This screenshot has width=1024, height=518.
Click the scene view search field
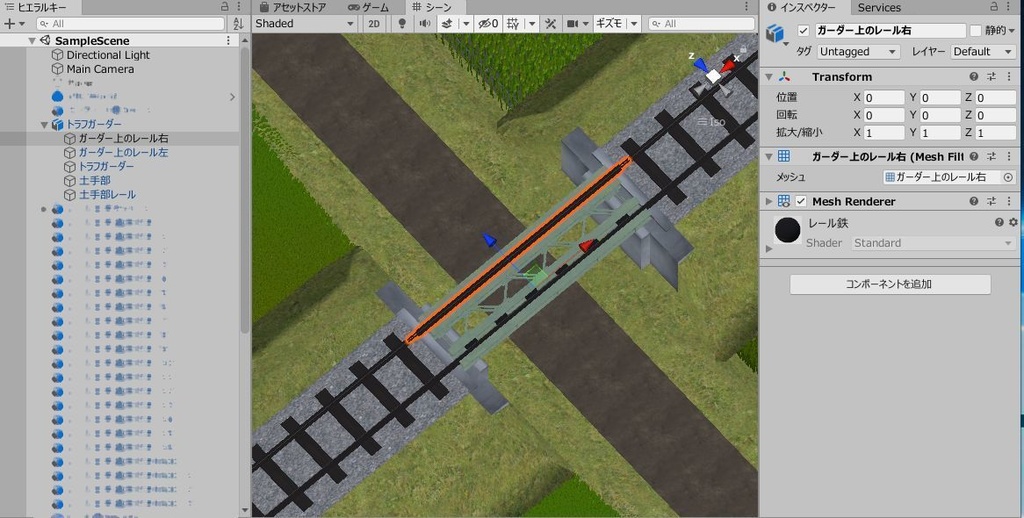[701, 24]
